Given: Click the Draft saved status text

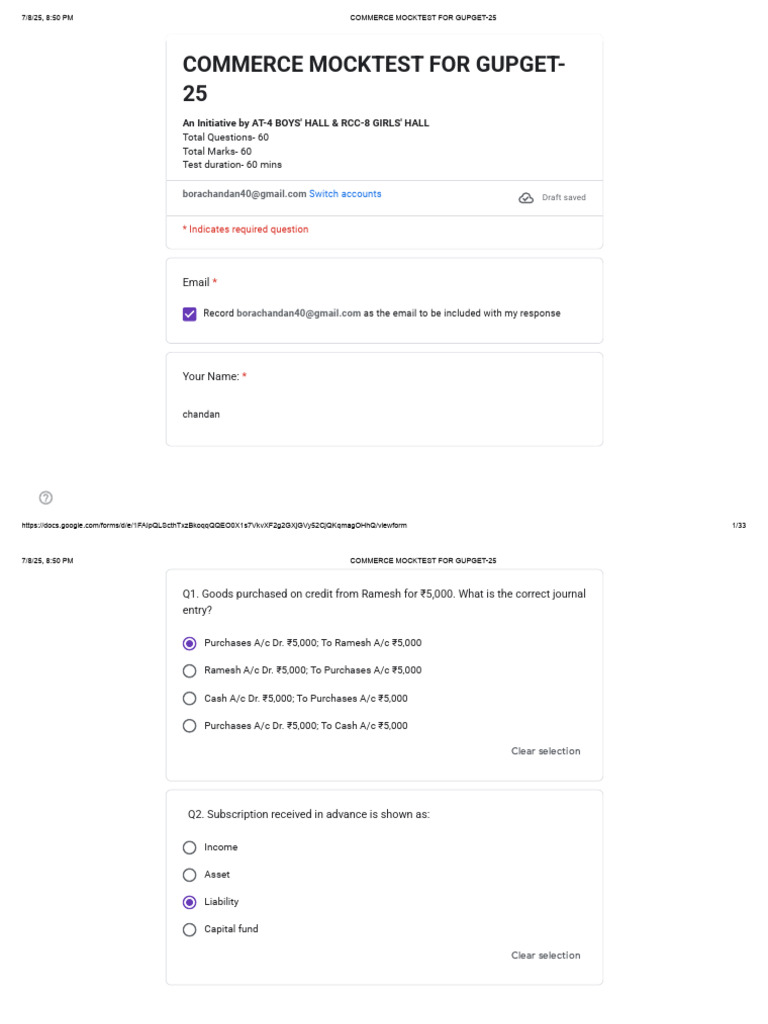Looking at the screenshot, I should pos(564,197).
